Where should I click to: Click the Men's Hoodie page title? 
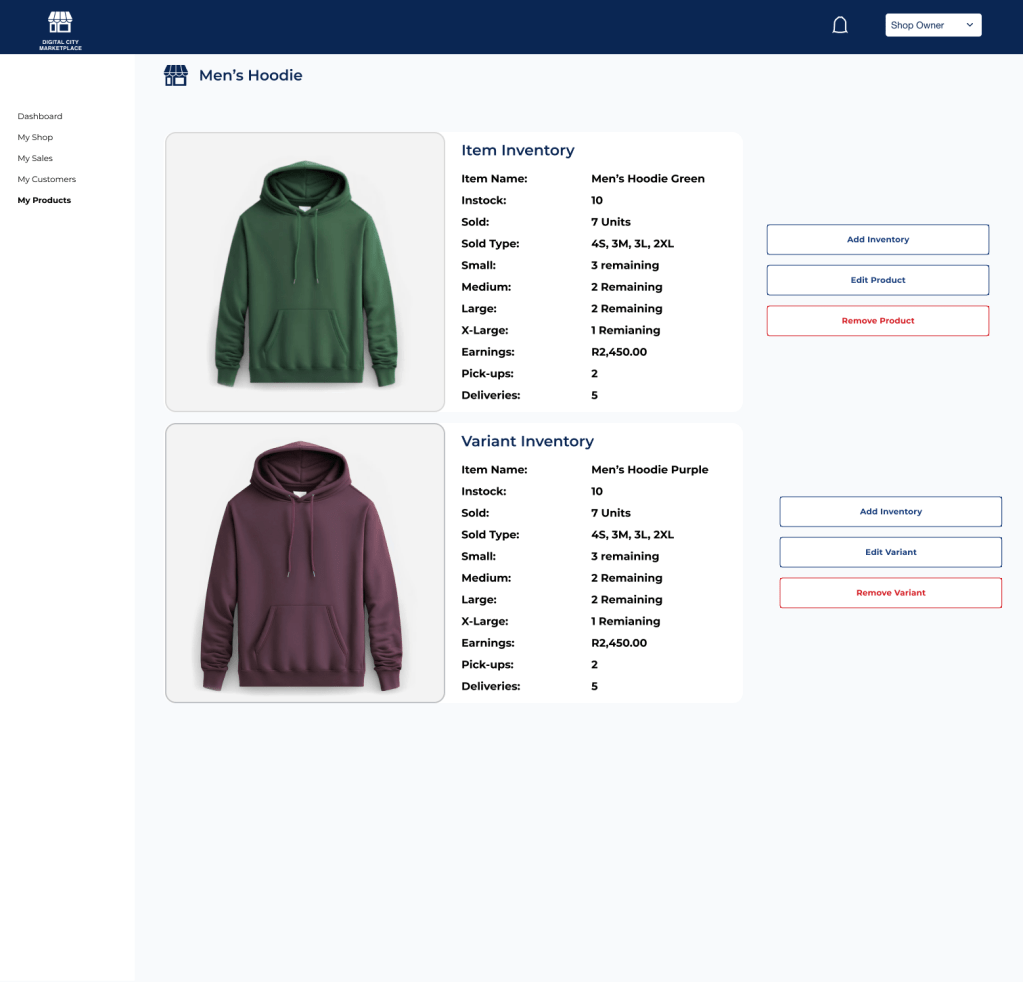(x=250, y=76)
